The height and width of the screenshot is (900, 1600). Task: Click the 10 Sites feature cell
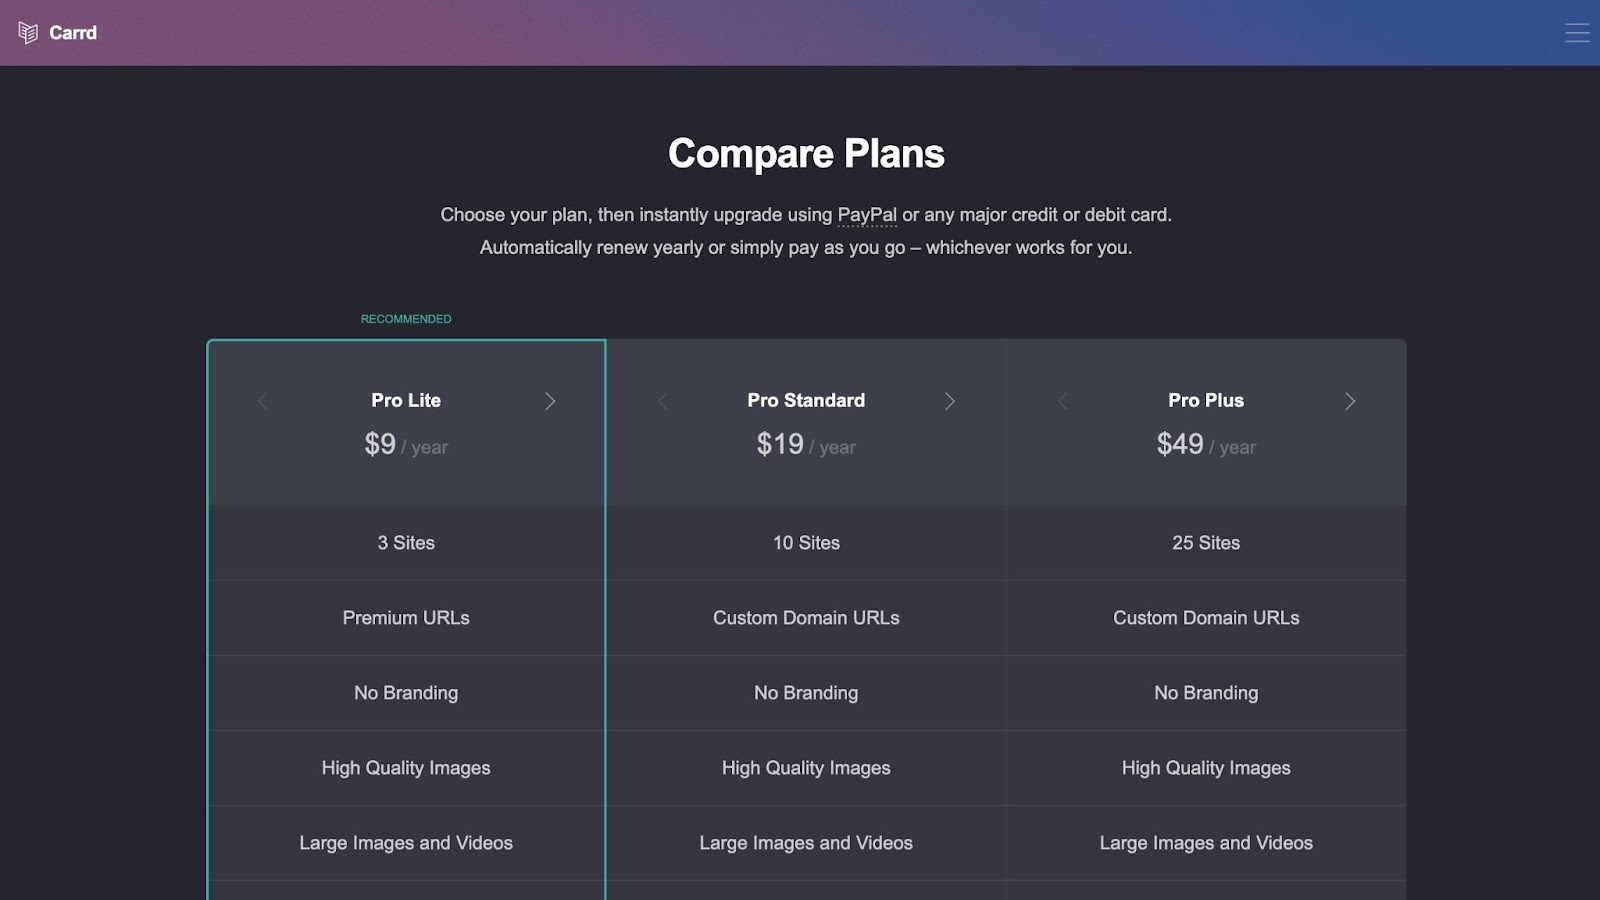coord(806,543)
